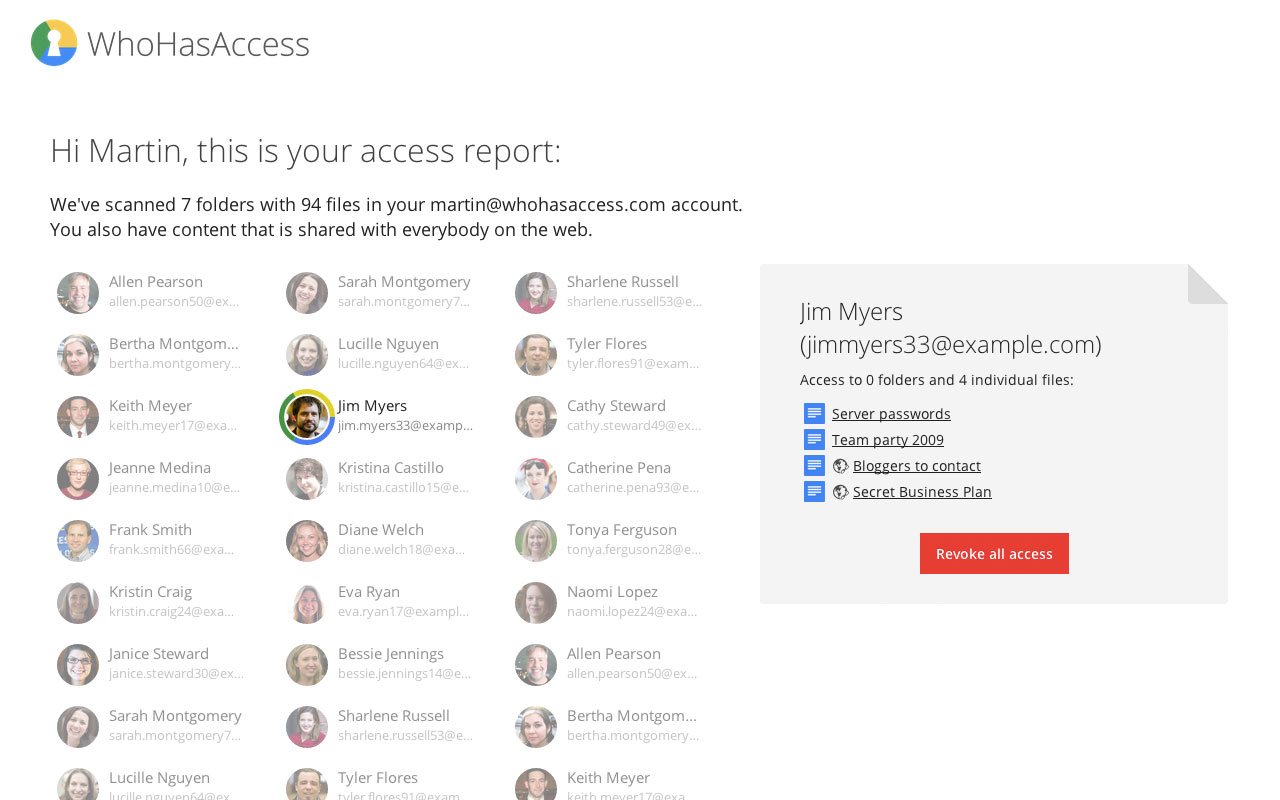1280x800 pixels.
Task: Click the Revoke all access button
Action: point(994,553)
